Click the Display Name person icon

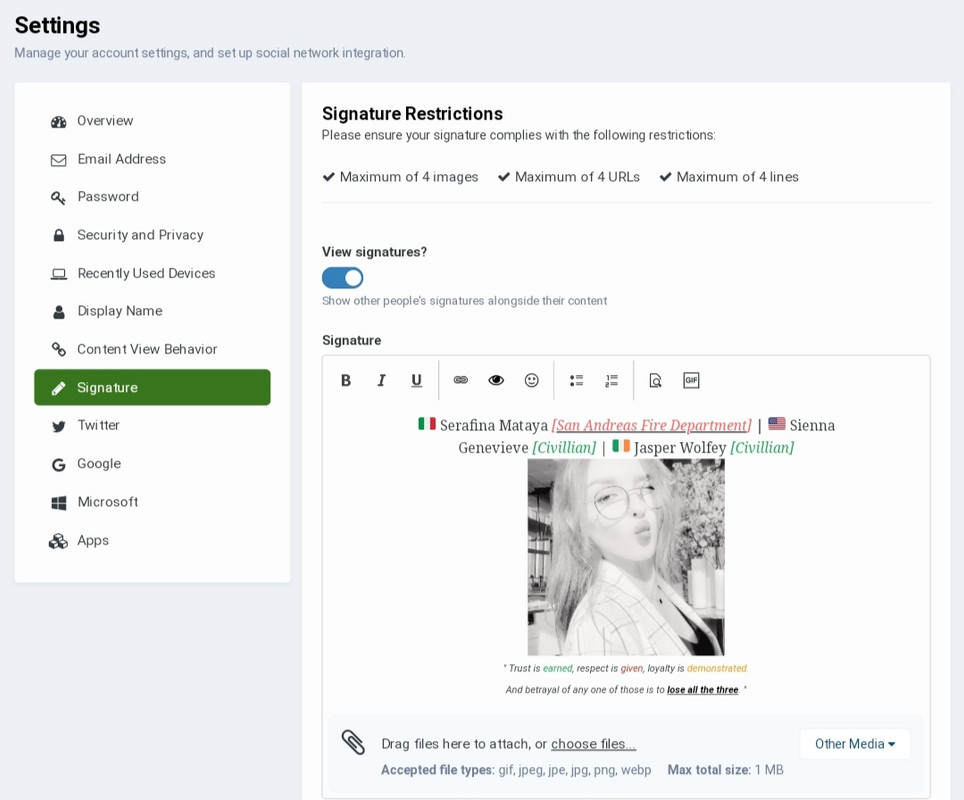58,312
